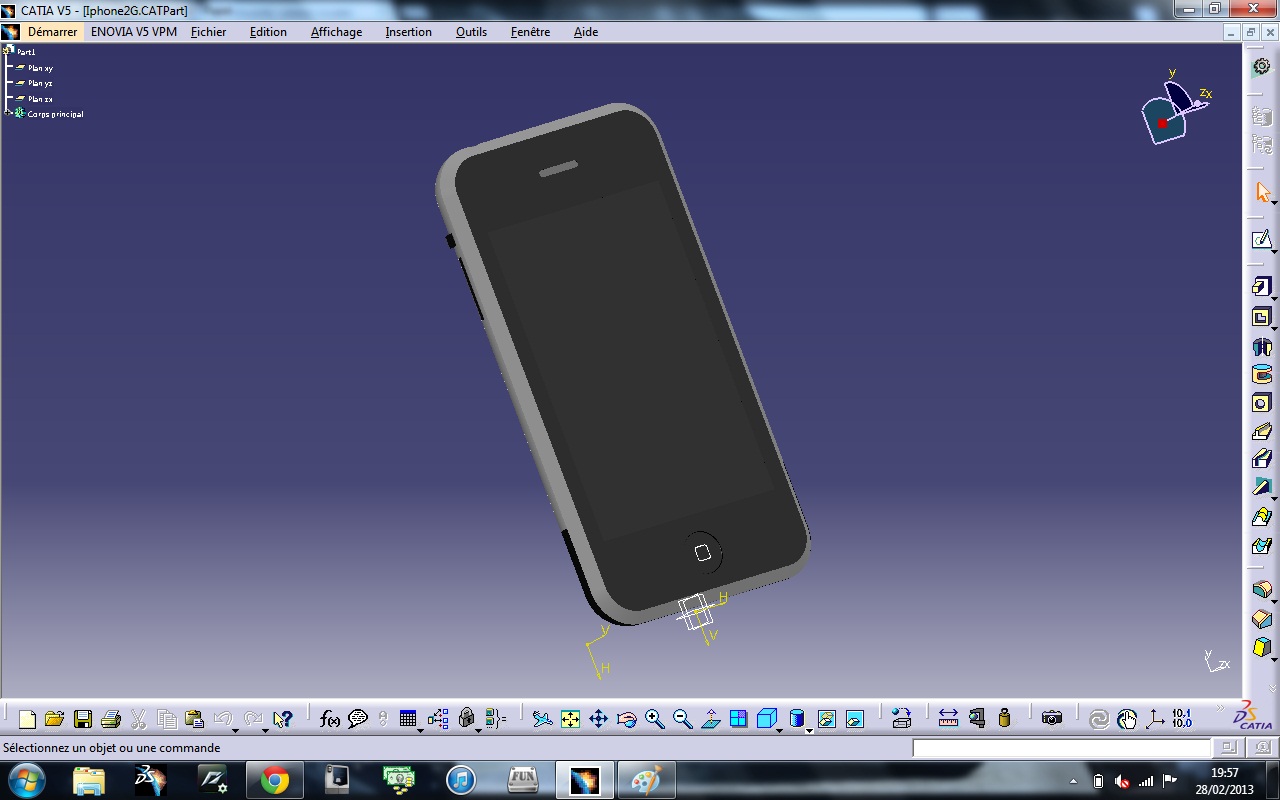Capture image with camera icon
This screenshot has width=1280, height=800.
tap(1051, 719)
